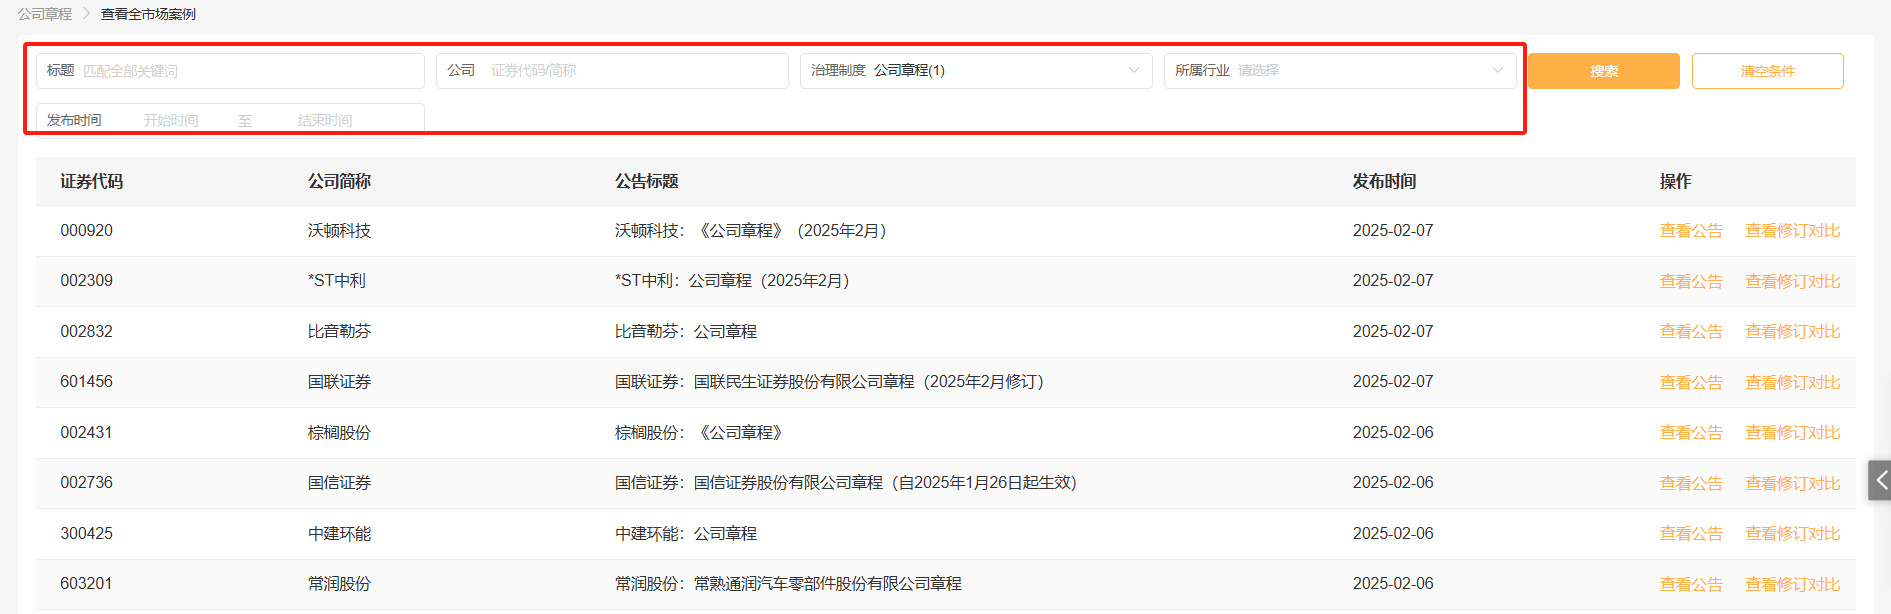Image resolution: width=1891 pixels, height=614 pixels.
Task: Click company name 国联证券 in 公司简称 column
Action: 339,382
